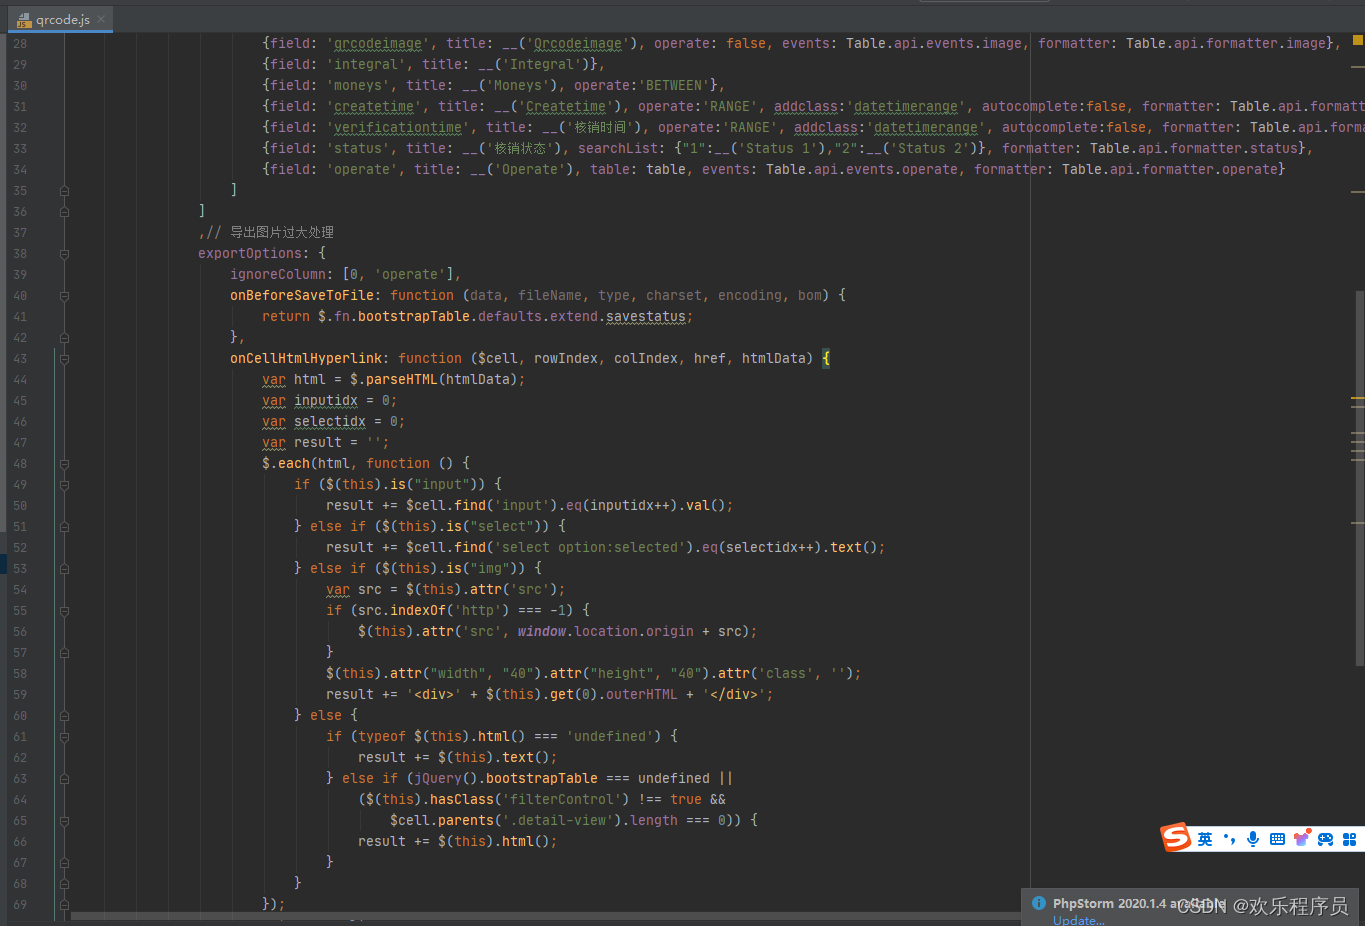This screenshot has width=1365, height=926.
Task: Collapse the else block at line 60
Action: pos(64,715)
